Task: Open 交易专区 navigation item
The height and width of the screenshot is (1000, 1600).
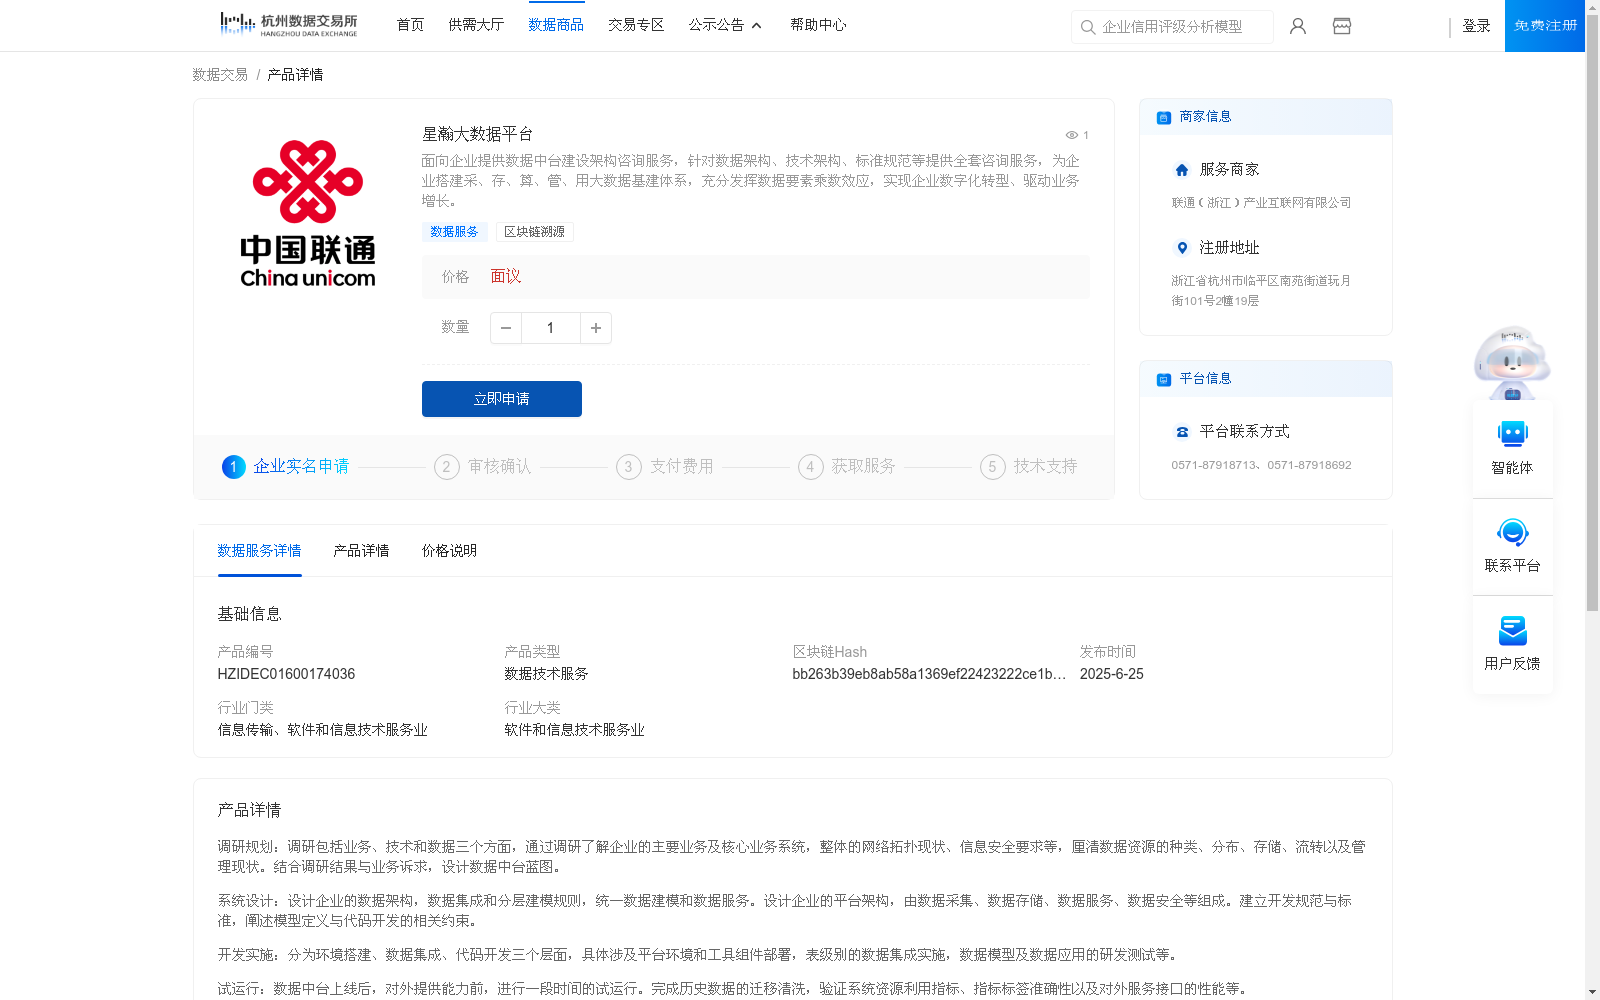Action: (636, 25)
